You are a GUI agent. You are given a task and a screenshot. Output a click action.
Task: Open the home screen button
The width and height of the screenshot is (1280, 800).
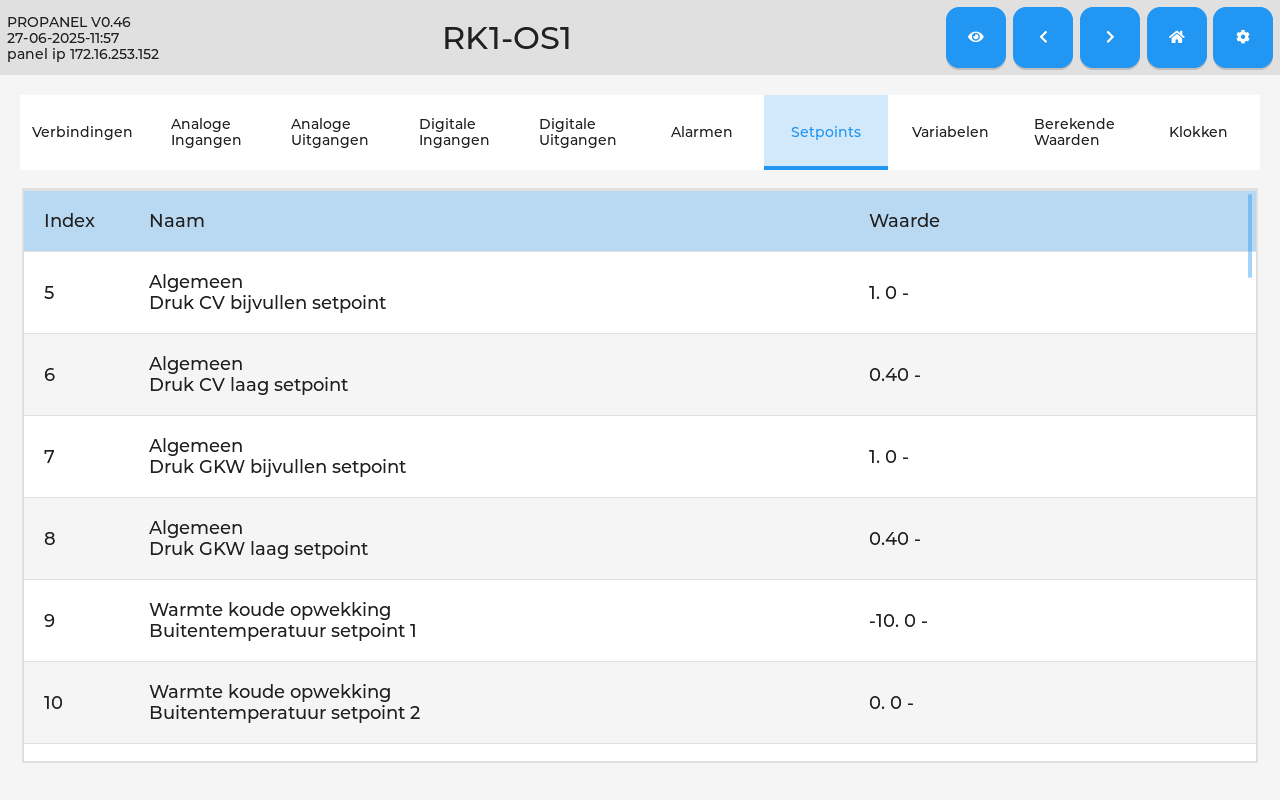(x=1177, y=37)
